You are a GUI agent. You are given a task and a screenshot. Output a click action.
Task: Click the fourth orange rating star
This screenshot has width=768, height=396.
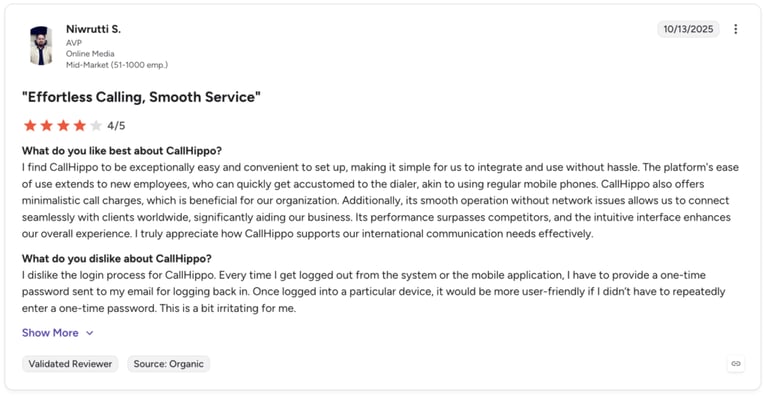click(x=79, y=126)
